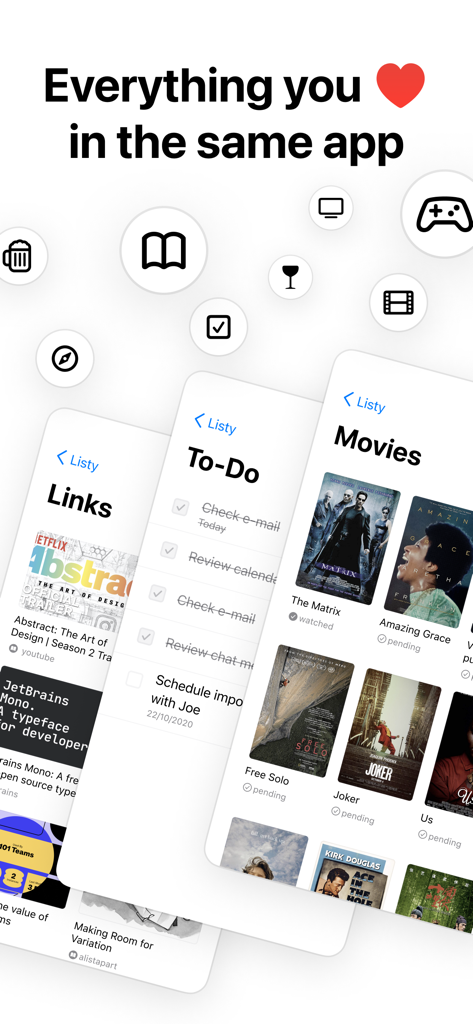Click the 'Amazing Grace' title text
This screenshot has width=473, height=1024.
[x=415, y=631]
